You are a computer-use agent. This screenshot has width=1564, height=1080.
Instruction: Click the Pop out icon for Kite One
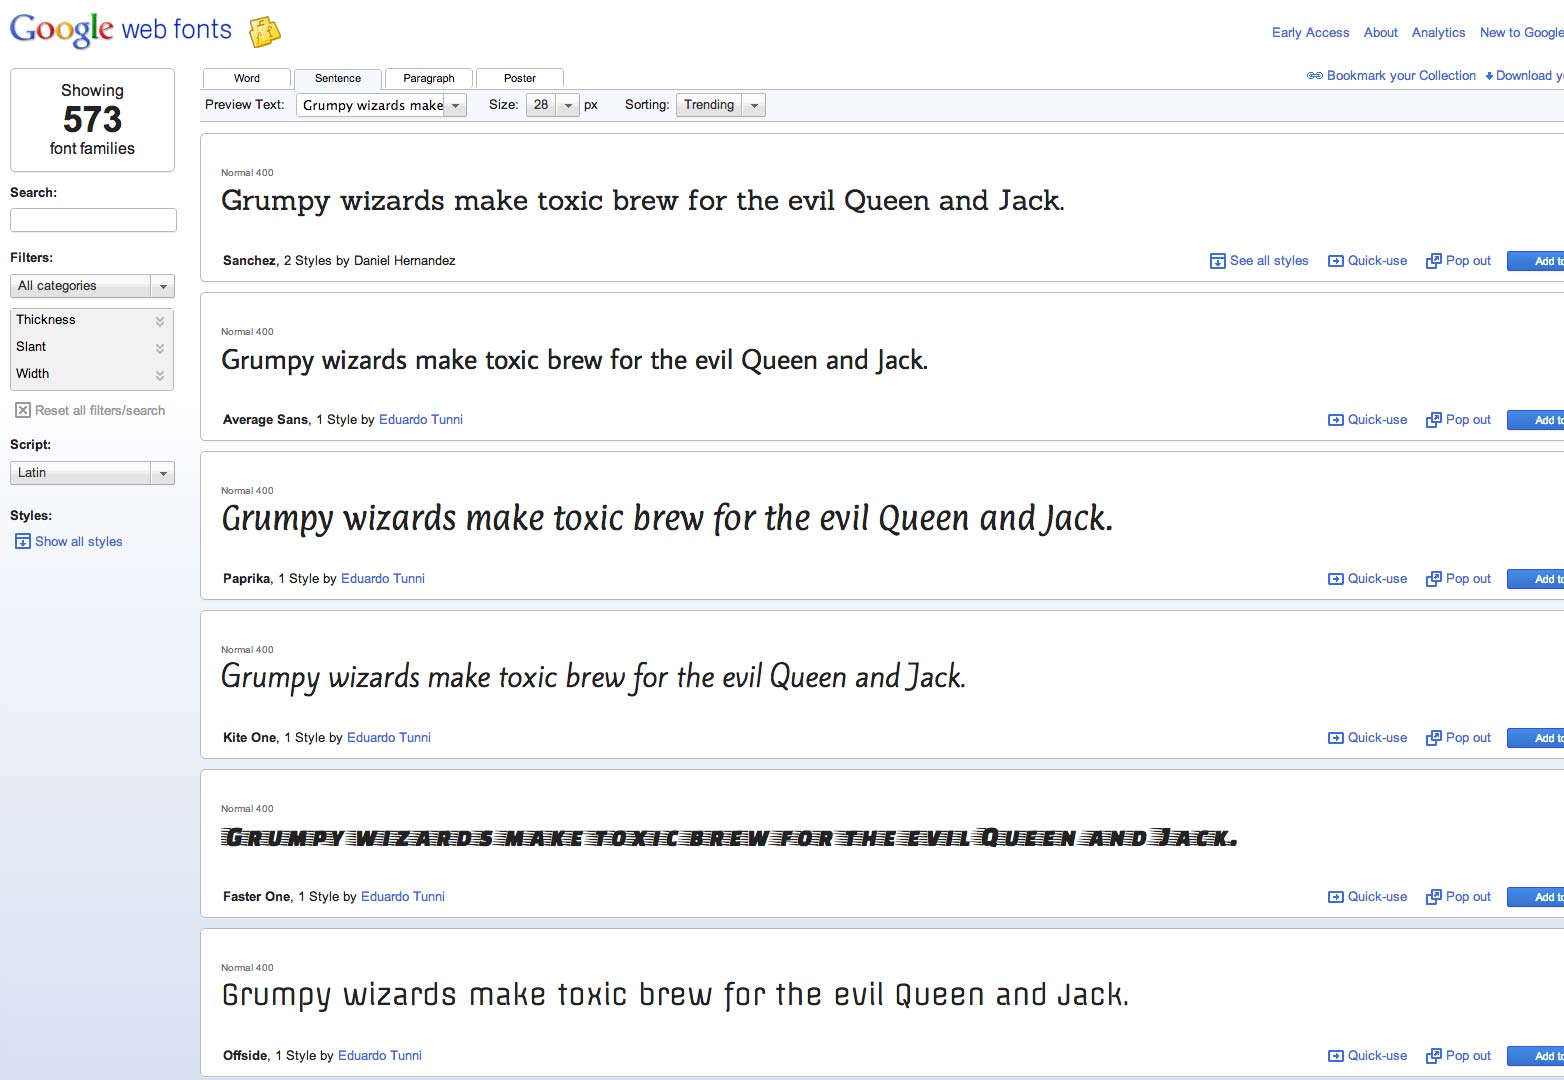pyautogui.click(x=1434, y=738)
